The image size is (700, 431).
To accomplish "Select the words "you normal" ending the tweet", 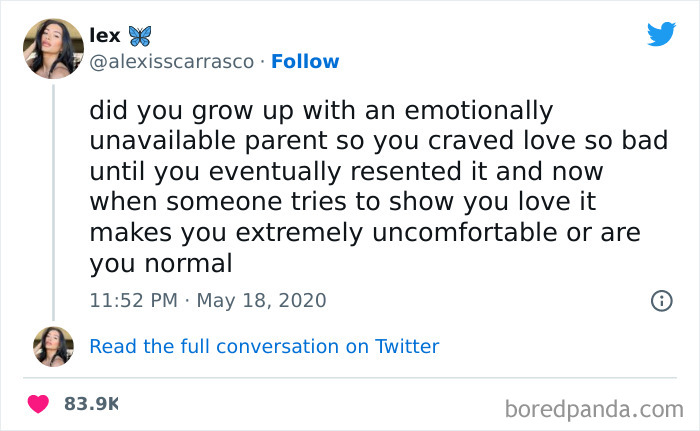I will click(161, 265).
